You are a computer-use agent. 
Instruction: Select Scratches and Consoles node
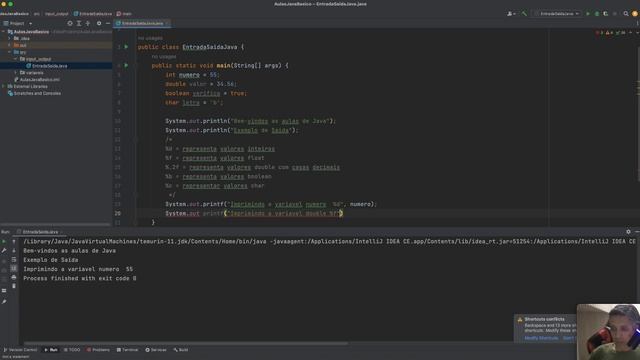pos(37,93)
